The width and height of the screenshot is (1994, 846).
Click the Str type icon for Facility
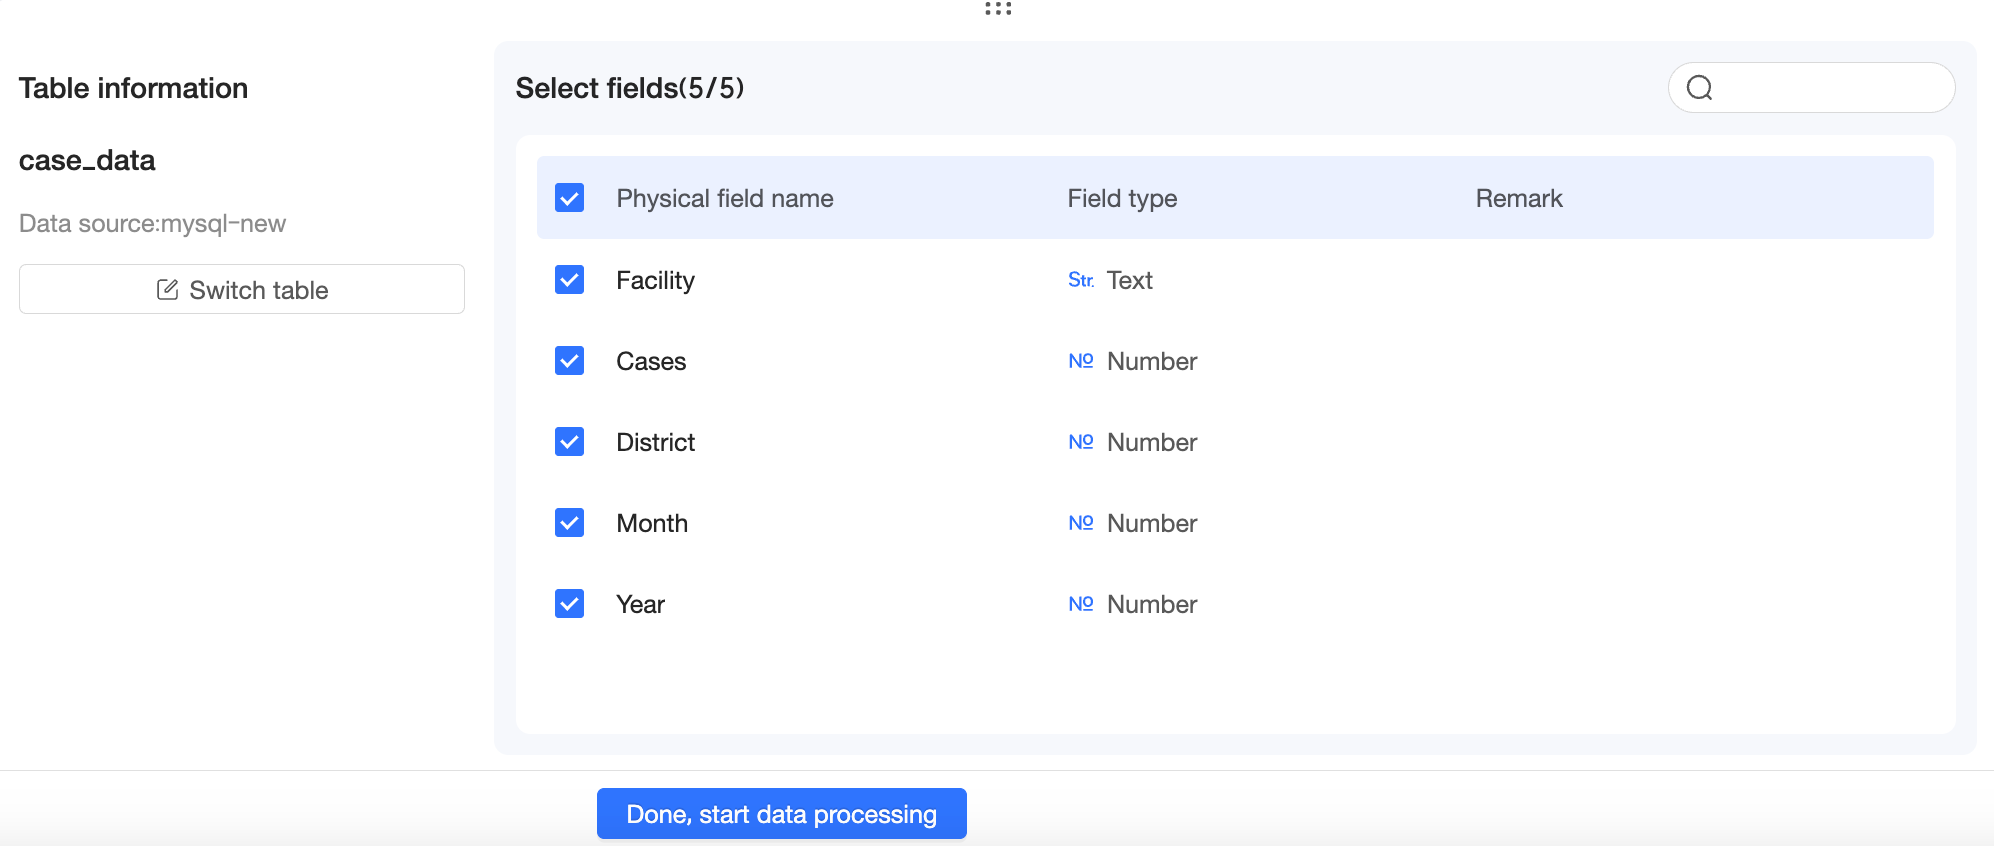(x=1080, y=280)
